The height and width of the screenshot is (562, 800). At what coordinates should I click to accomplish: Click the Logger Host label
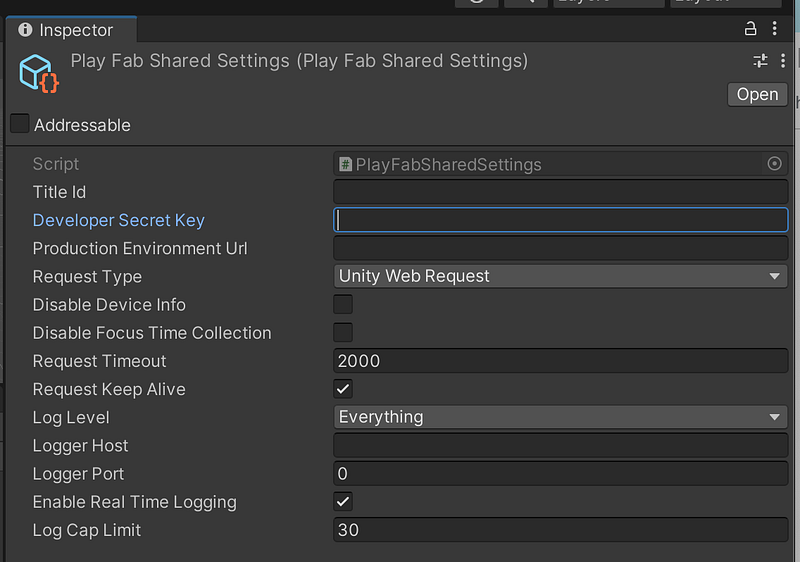tap(80, 446)
